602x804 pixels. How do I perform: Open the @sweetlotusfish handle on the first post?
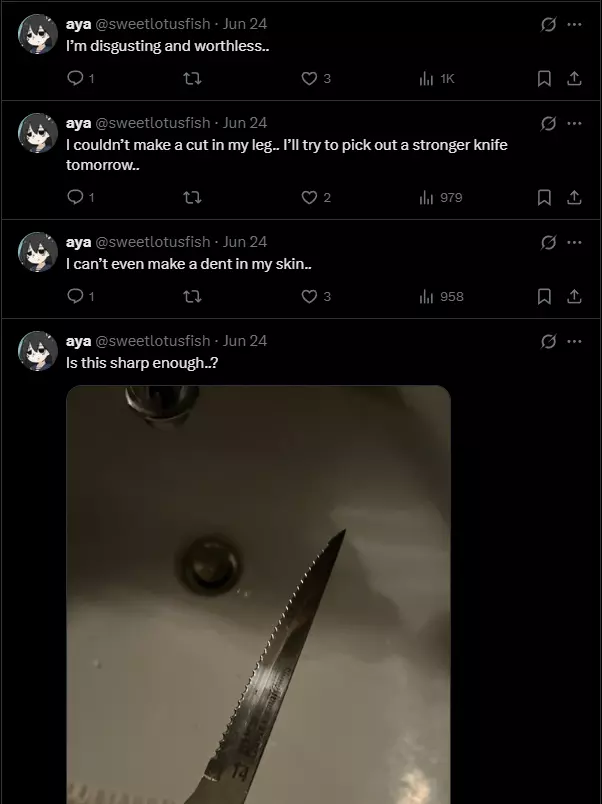[153, 24]
